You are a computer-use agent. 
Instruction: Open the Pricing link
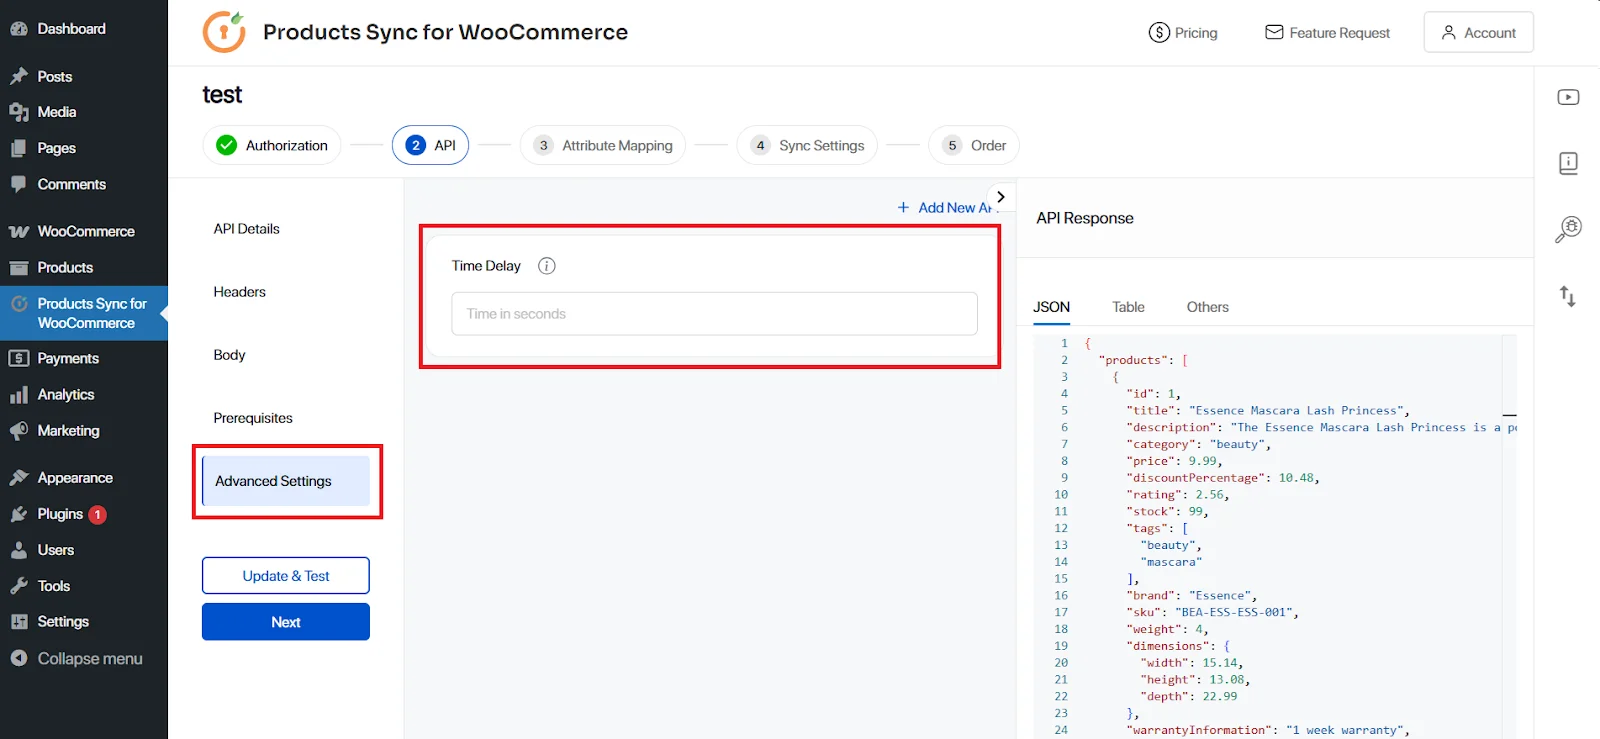(x=1183, y=33)
